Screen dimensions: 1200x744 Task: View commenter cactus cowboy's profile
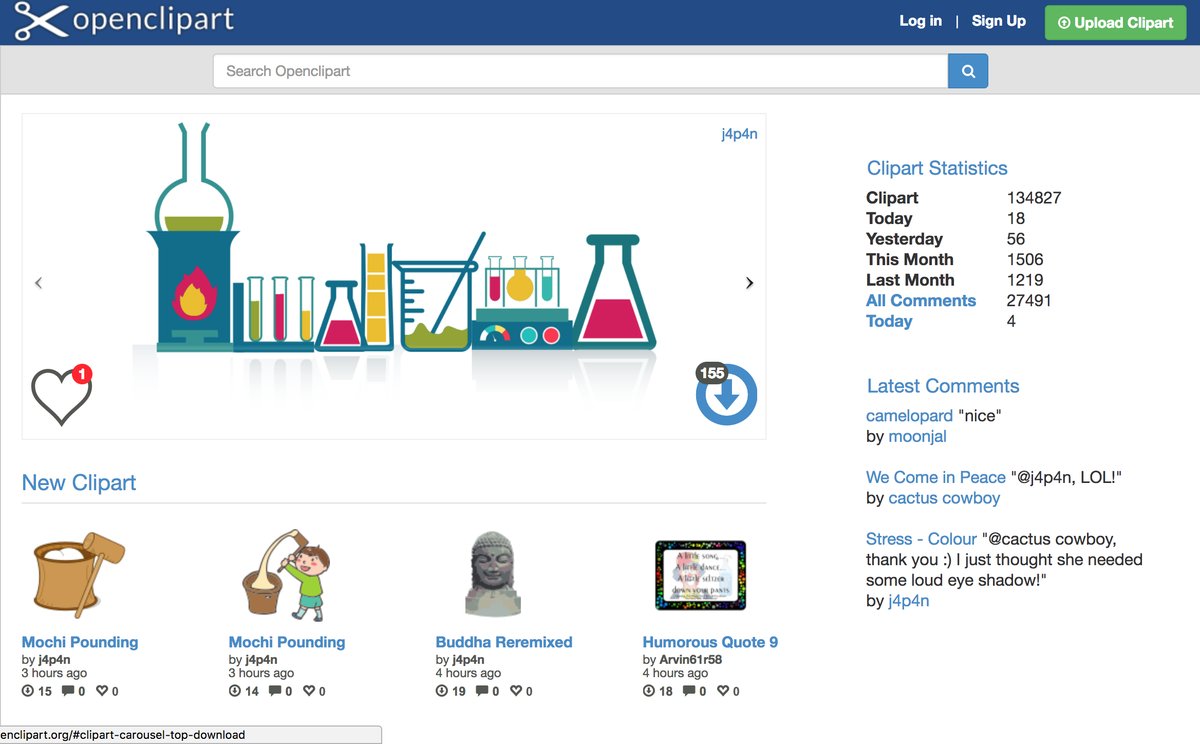(944, 498)
